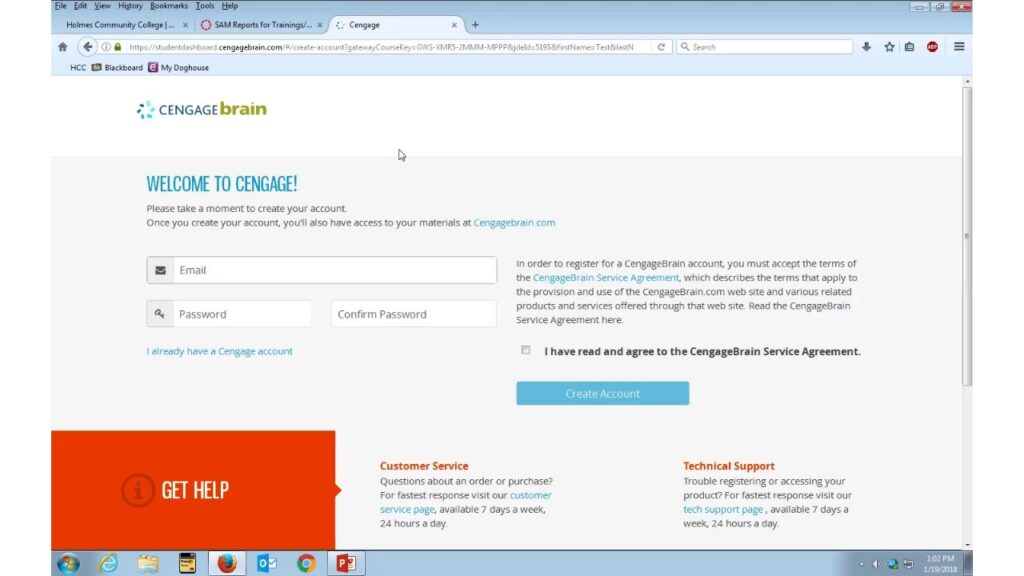Close the Cengage tab

click(454, 25)
